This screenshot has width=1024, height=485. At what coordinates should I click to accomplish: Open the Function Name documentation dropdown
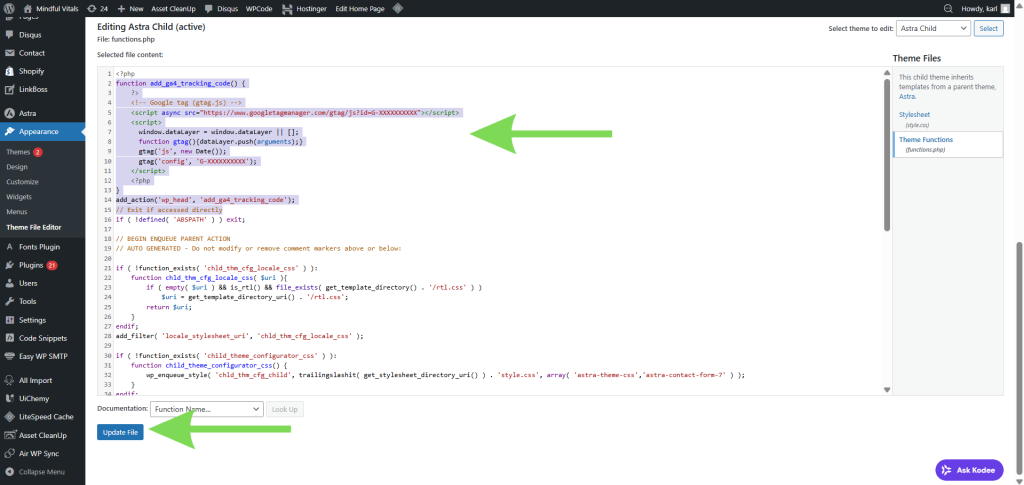206,409
